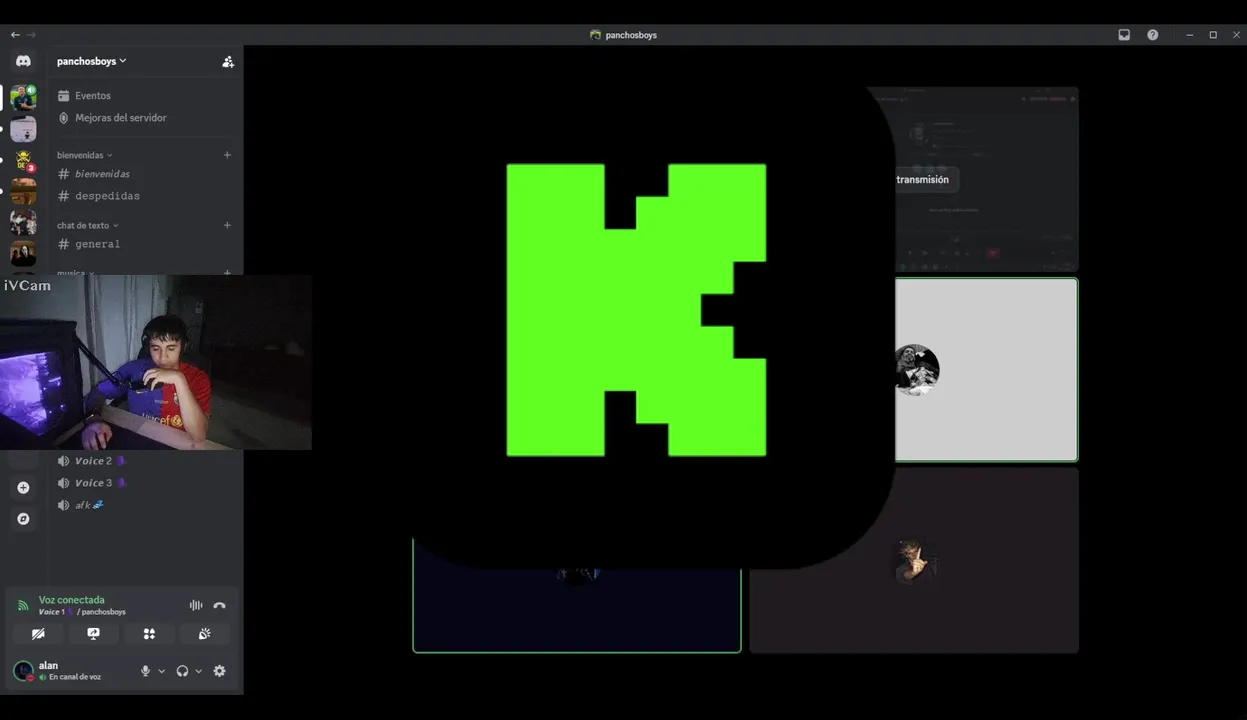The image size is (1247, 720).
Task: Click the Eventos calendar icon
Action: click(x=64, y=96)
